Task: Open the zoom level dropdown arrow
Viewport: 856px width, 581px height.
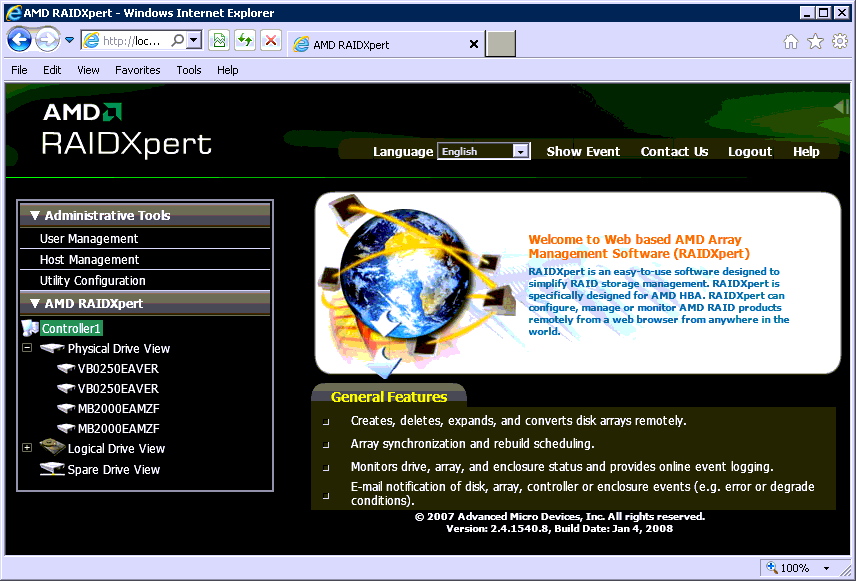Action: coord(827,568)
